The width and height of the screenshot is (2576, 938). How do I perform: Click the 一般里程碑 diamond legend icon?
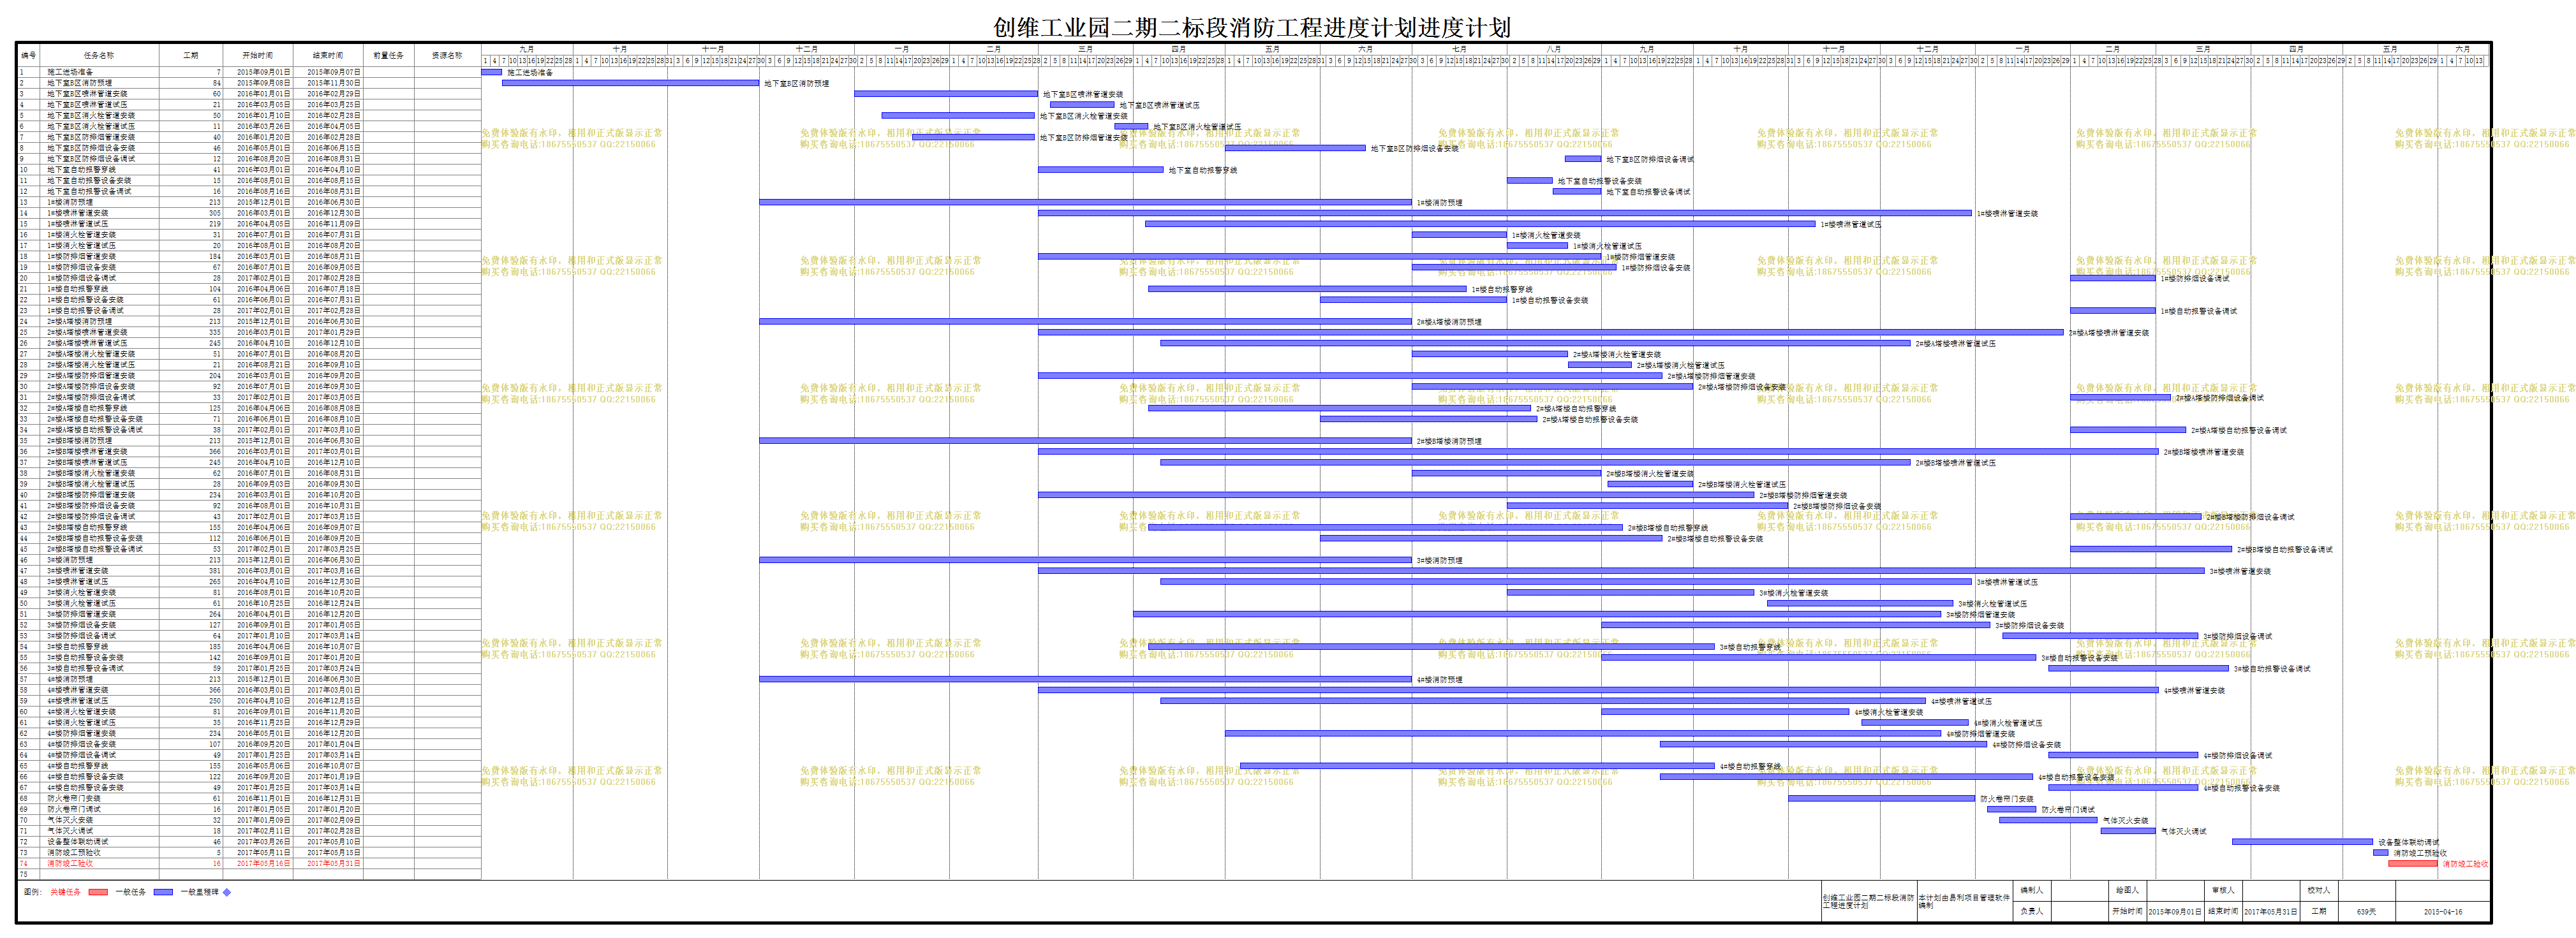pos(227,892)
